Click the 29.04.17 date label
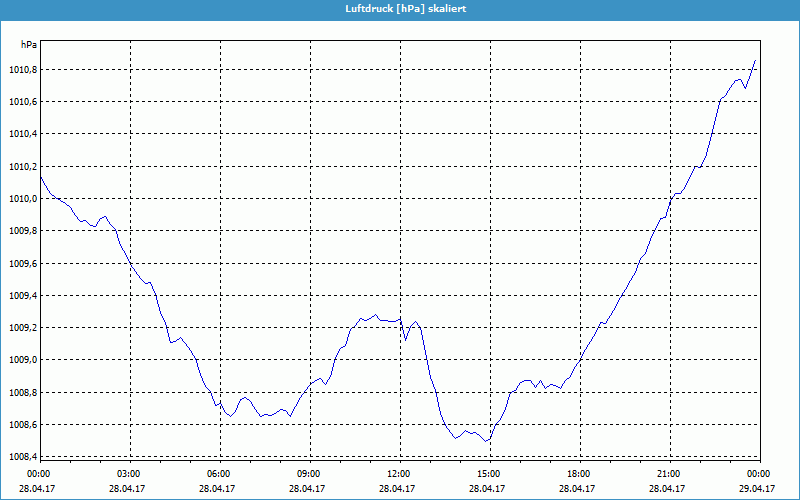Viewport: 800px width, 500px height. pyautogui.click(x=758, y=489)
